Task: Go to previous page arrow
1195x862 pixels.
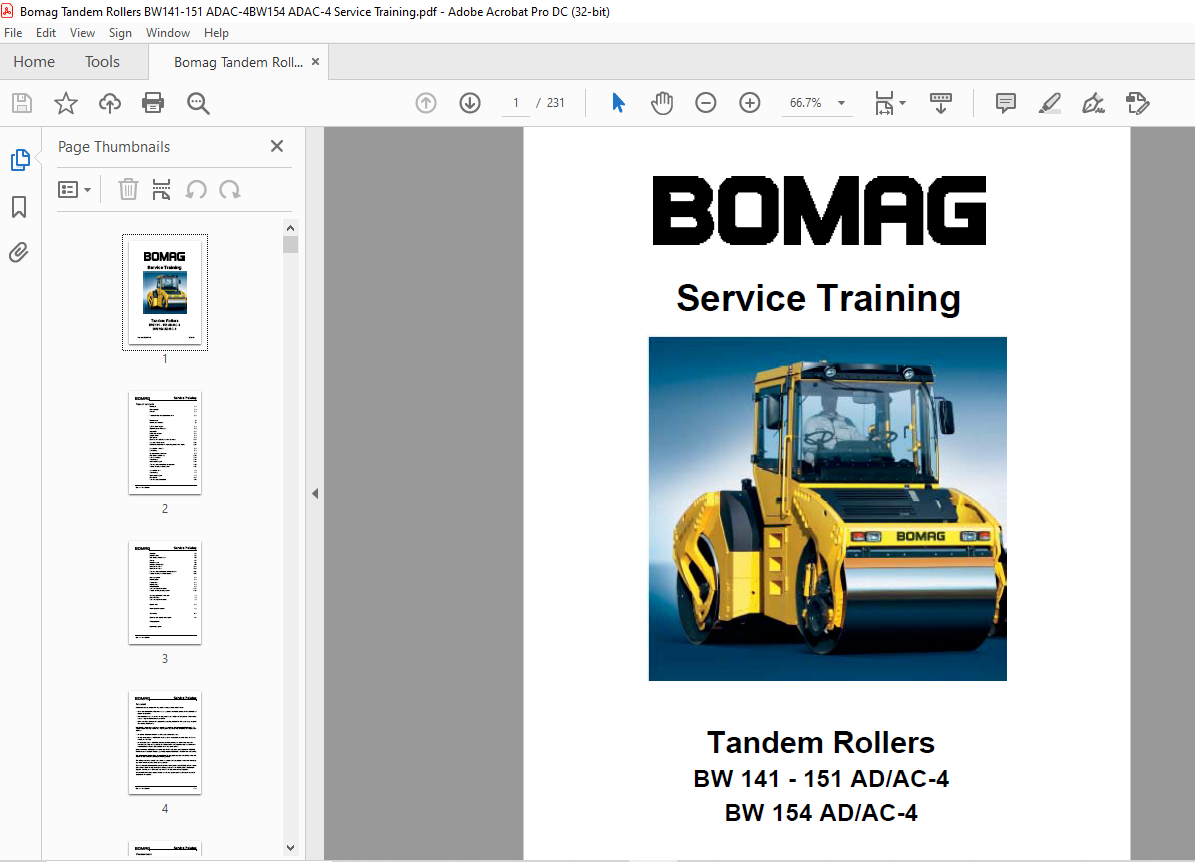Action: coord(426,103)
